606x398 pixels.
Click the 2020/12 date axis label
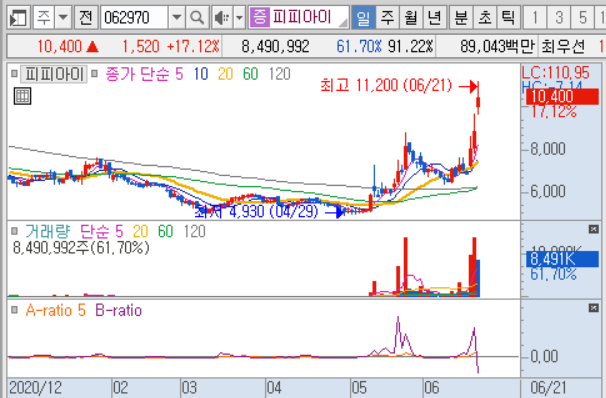click(35, 388)
